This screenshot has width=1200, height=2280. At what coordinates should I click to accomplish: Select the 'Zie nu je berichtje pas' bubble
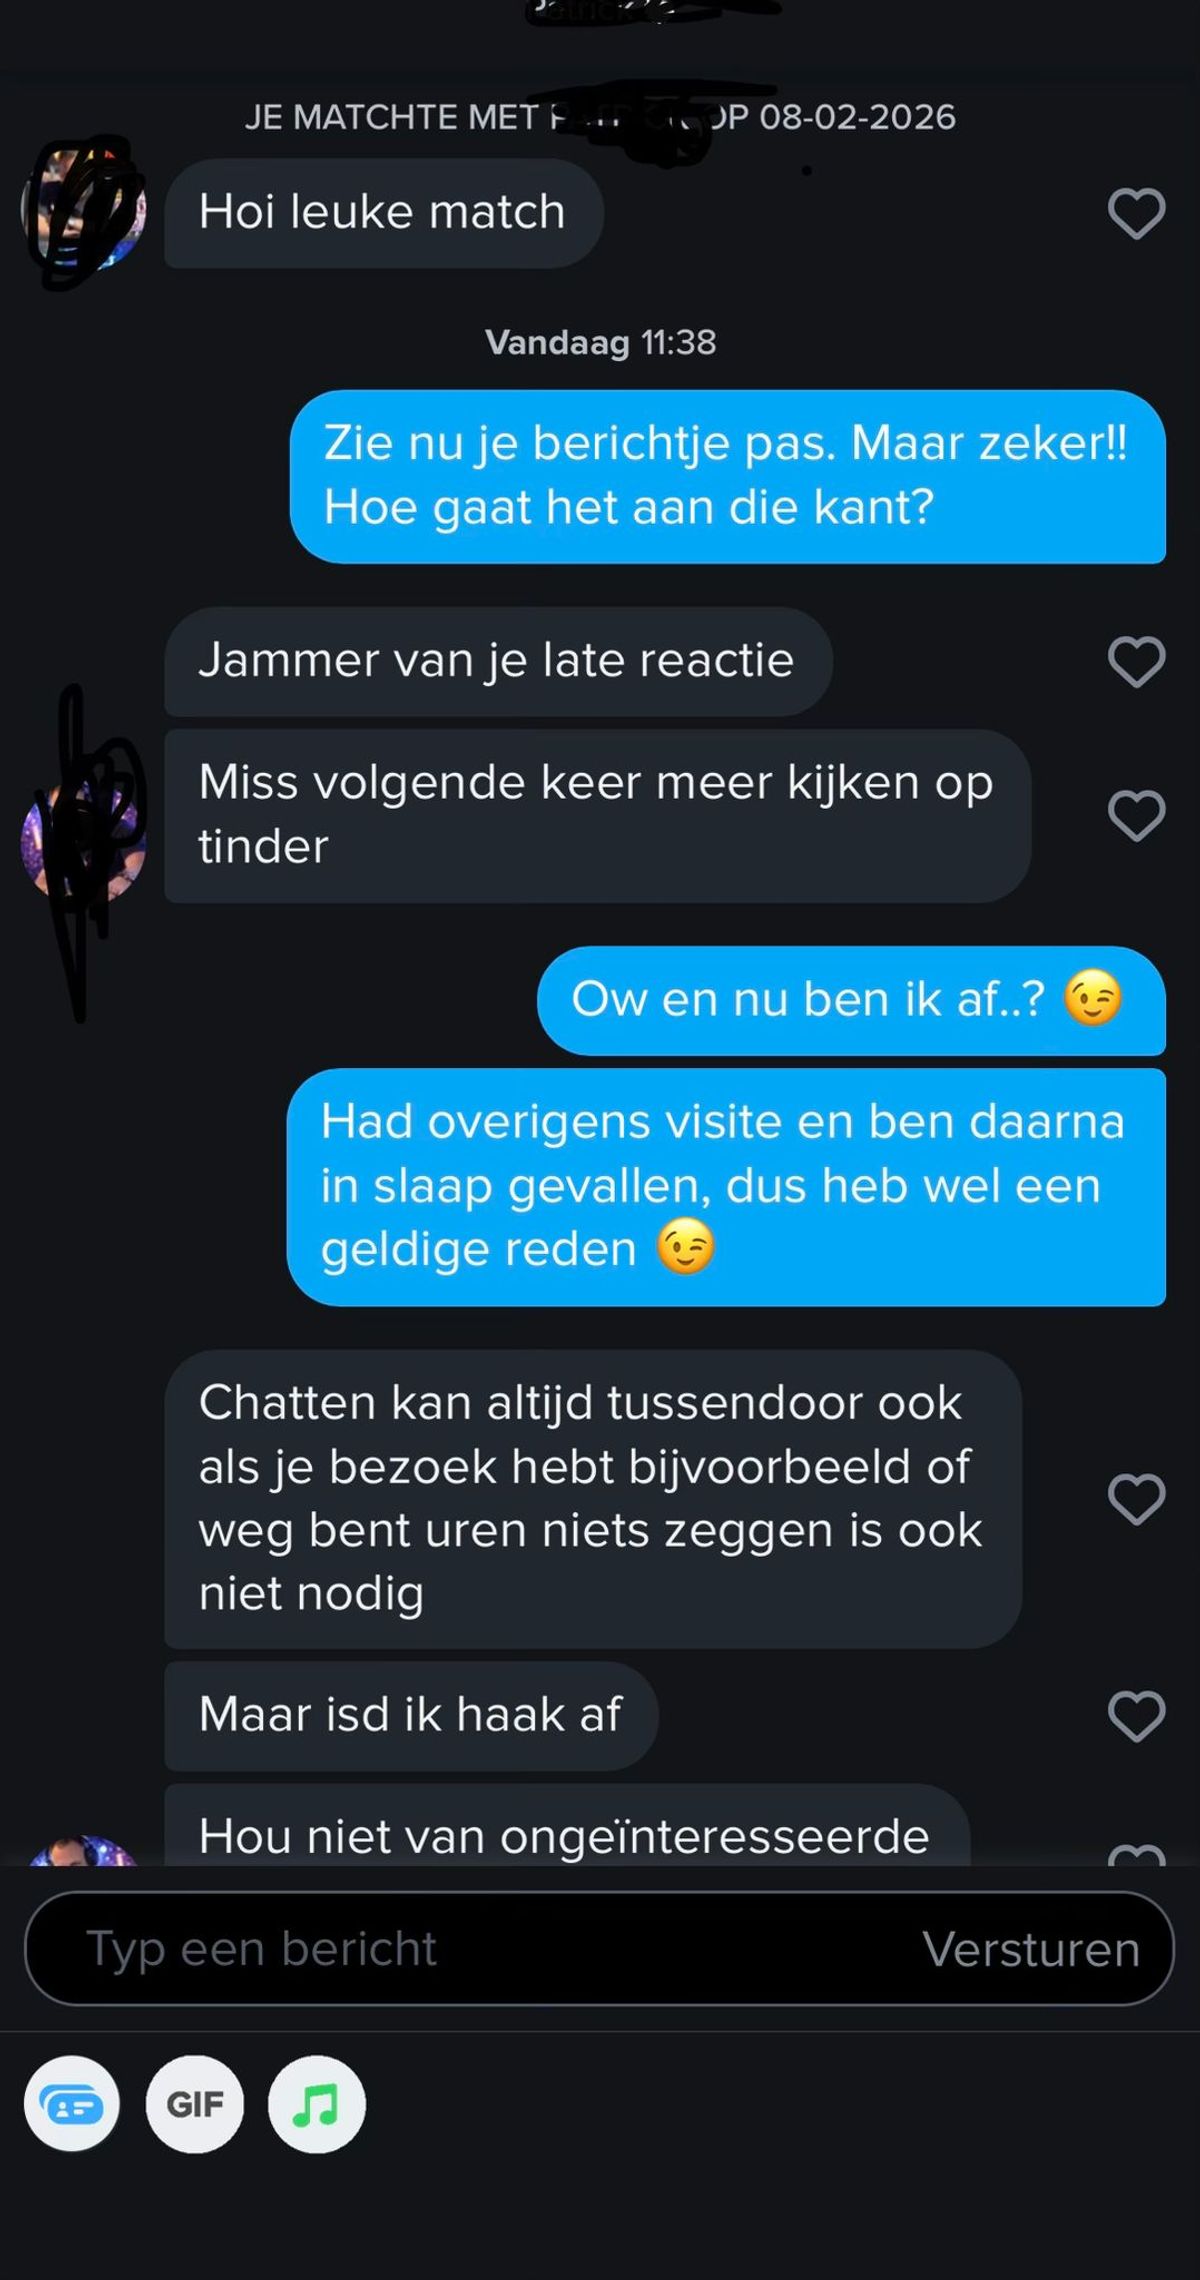(728, 476)
